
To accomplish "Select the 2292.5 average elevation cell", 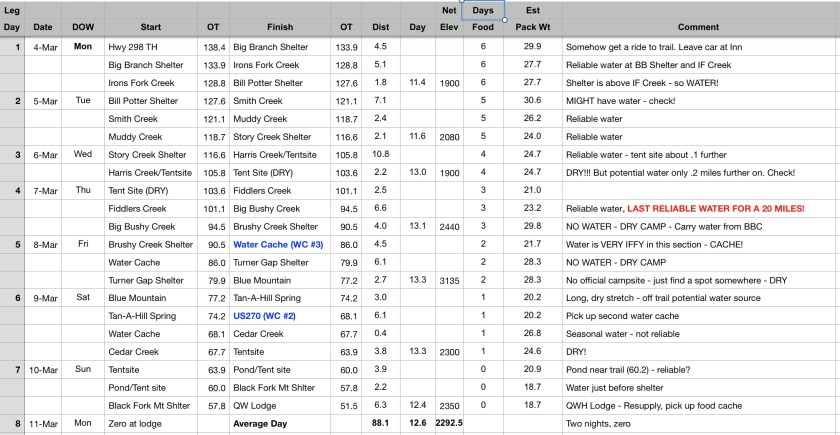I will 450,424.
